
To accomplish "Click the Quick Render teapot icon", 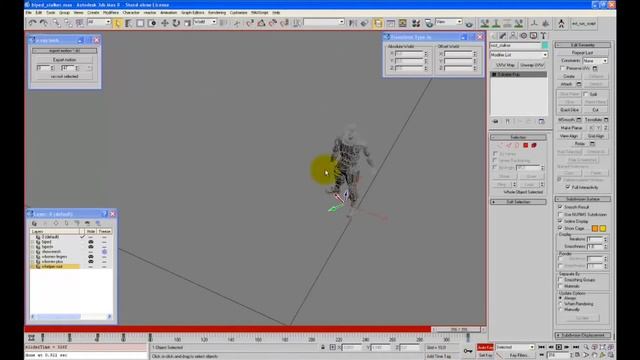I will (x=469, y=24).
